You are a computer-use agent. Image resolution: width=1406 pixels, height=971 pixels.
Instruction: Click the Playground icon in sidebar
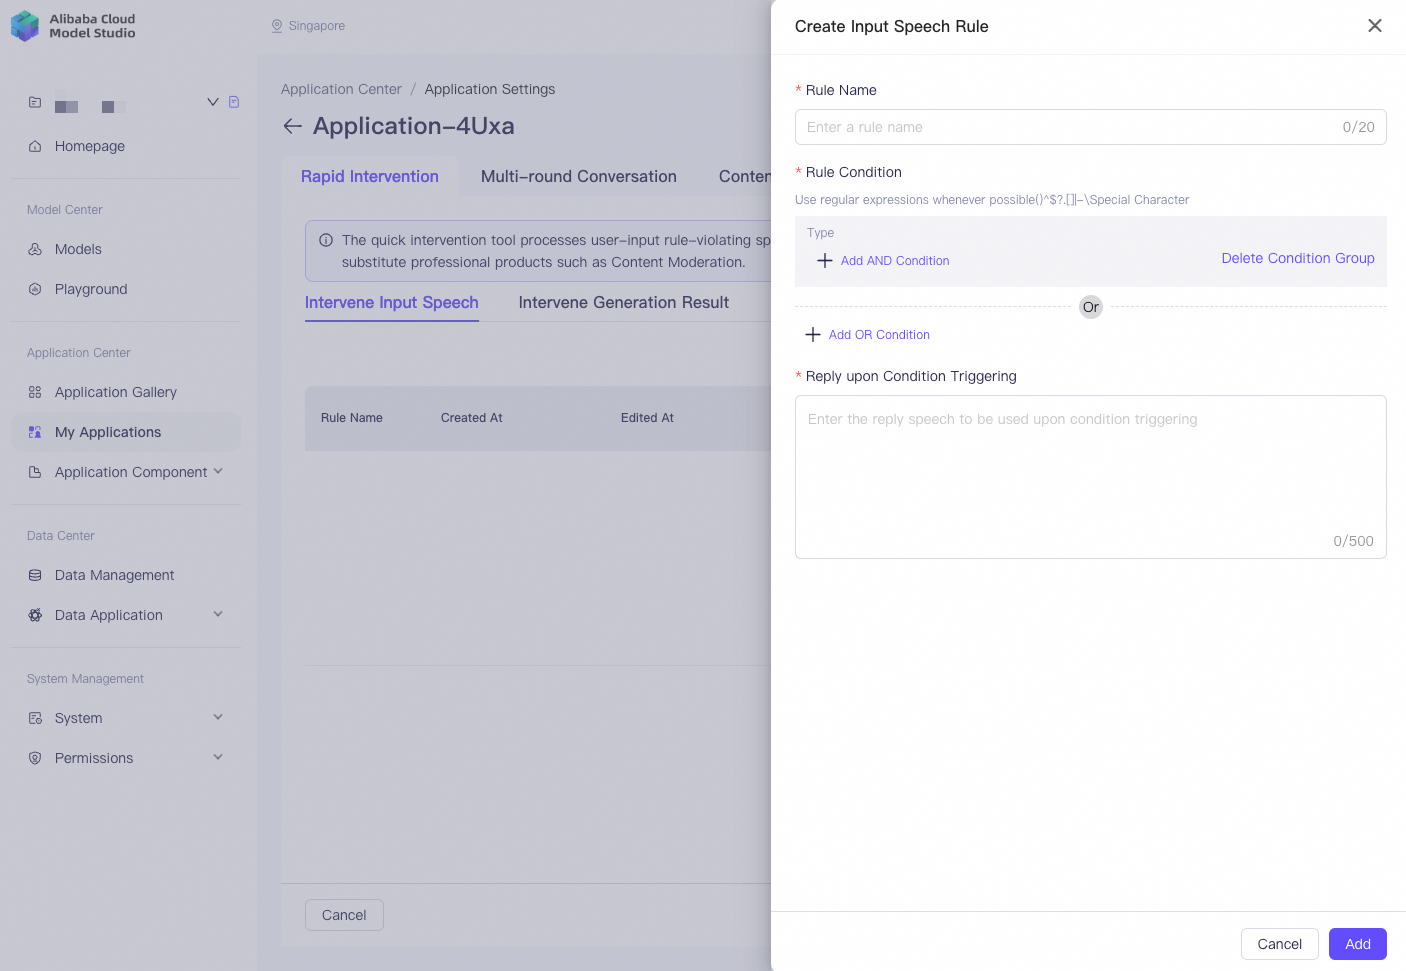coord(35,289)
